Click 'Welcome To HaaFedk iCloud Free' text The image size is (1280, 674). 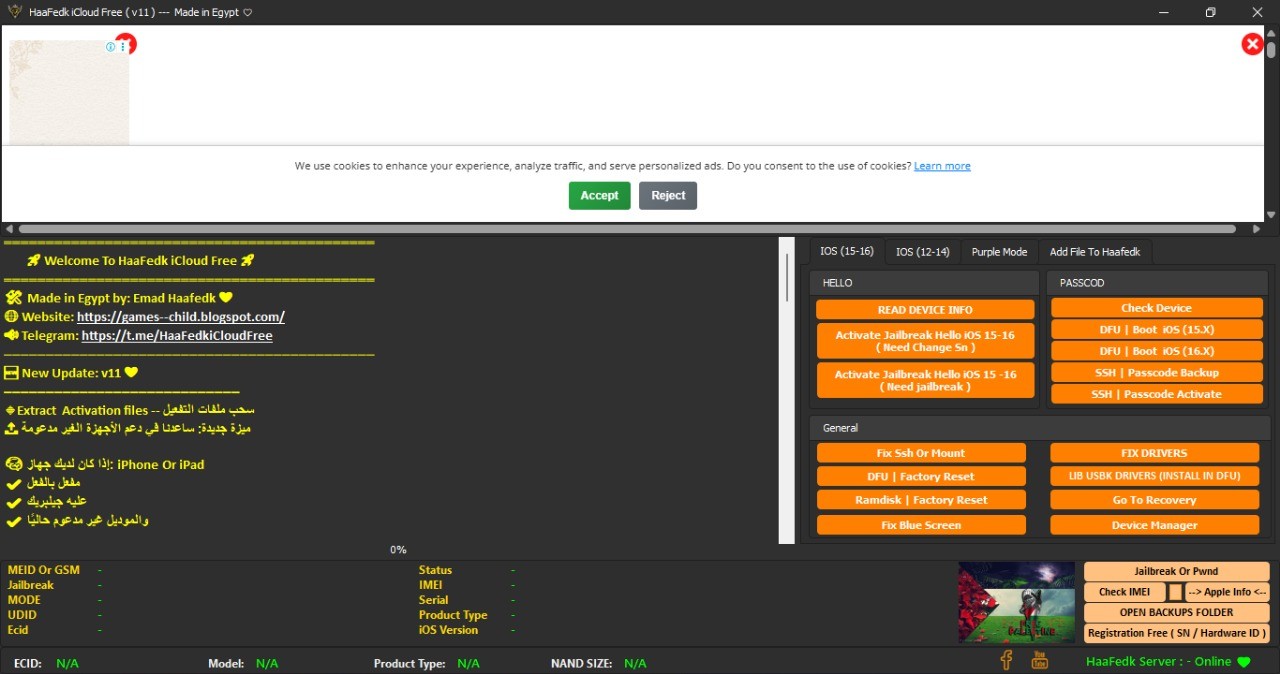[140, 260]
